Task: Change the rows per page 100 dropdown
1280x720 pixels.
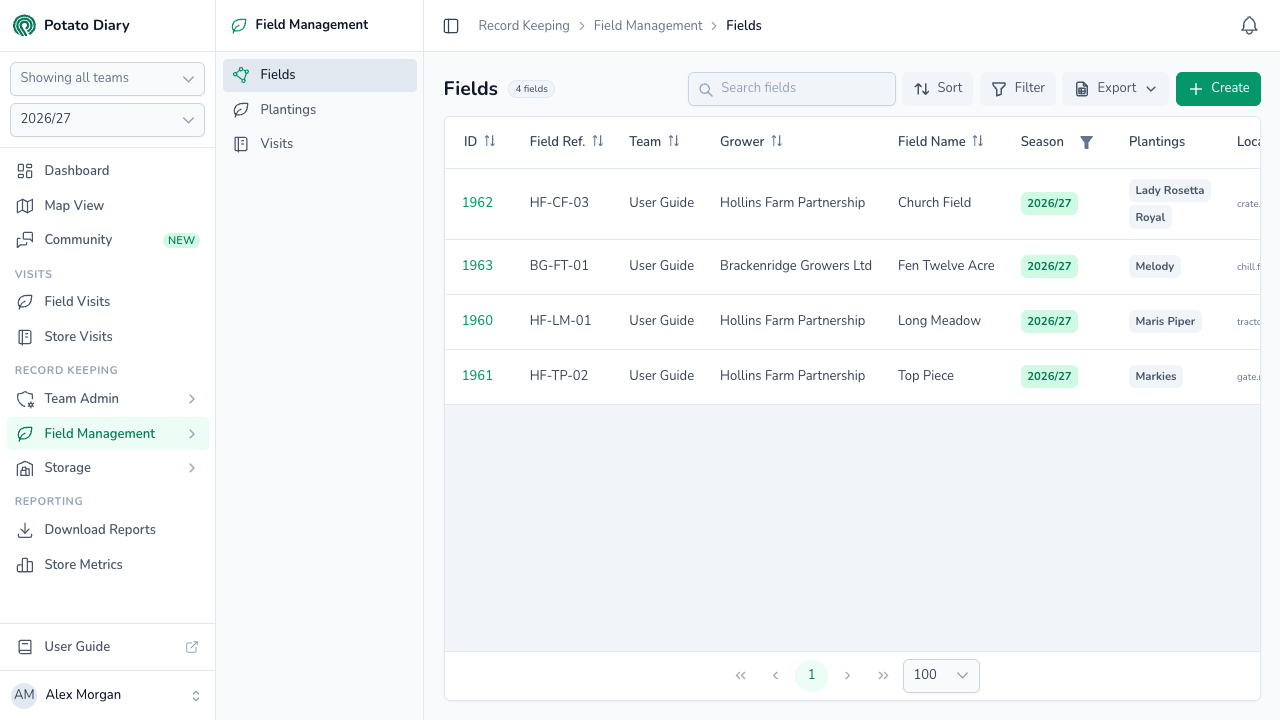Action: click(x=941, y=676)
